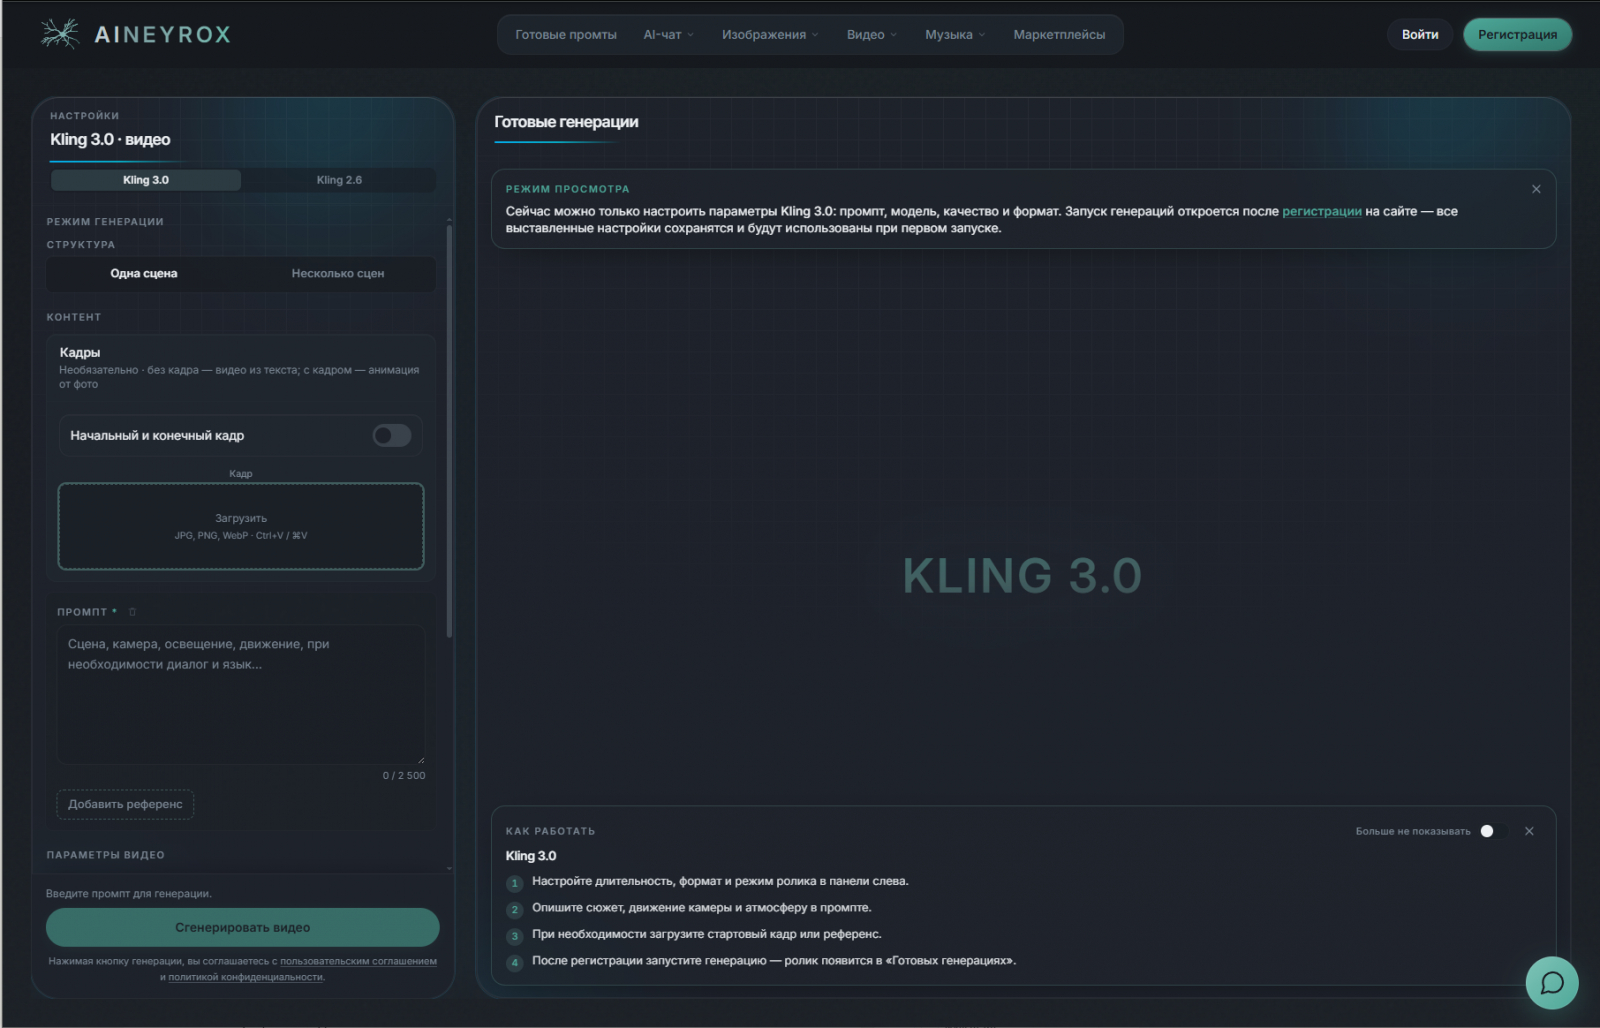The image size is (1600, 1028).
Task: Click the 0 / 2 500 character counter
Action: [404, 776]
